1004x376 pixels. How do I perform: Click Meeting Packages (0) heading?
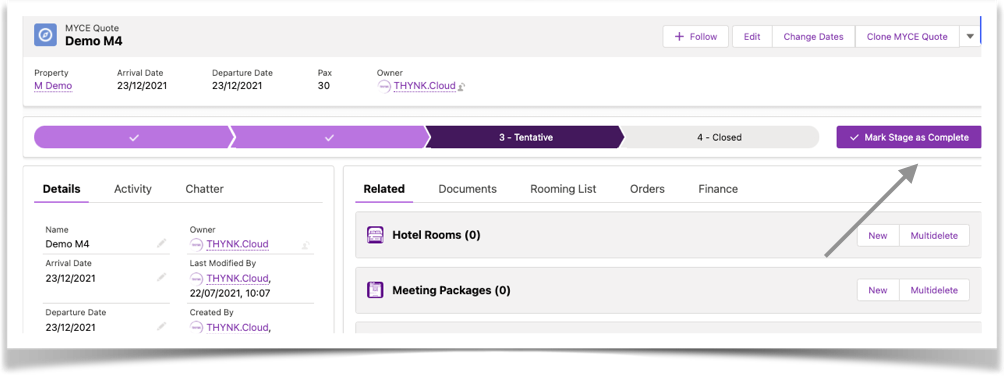451,290
